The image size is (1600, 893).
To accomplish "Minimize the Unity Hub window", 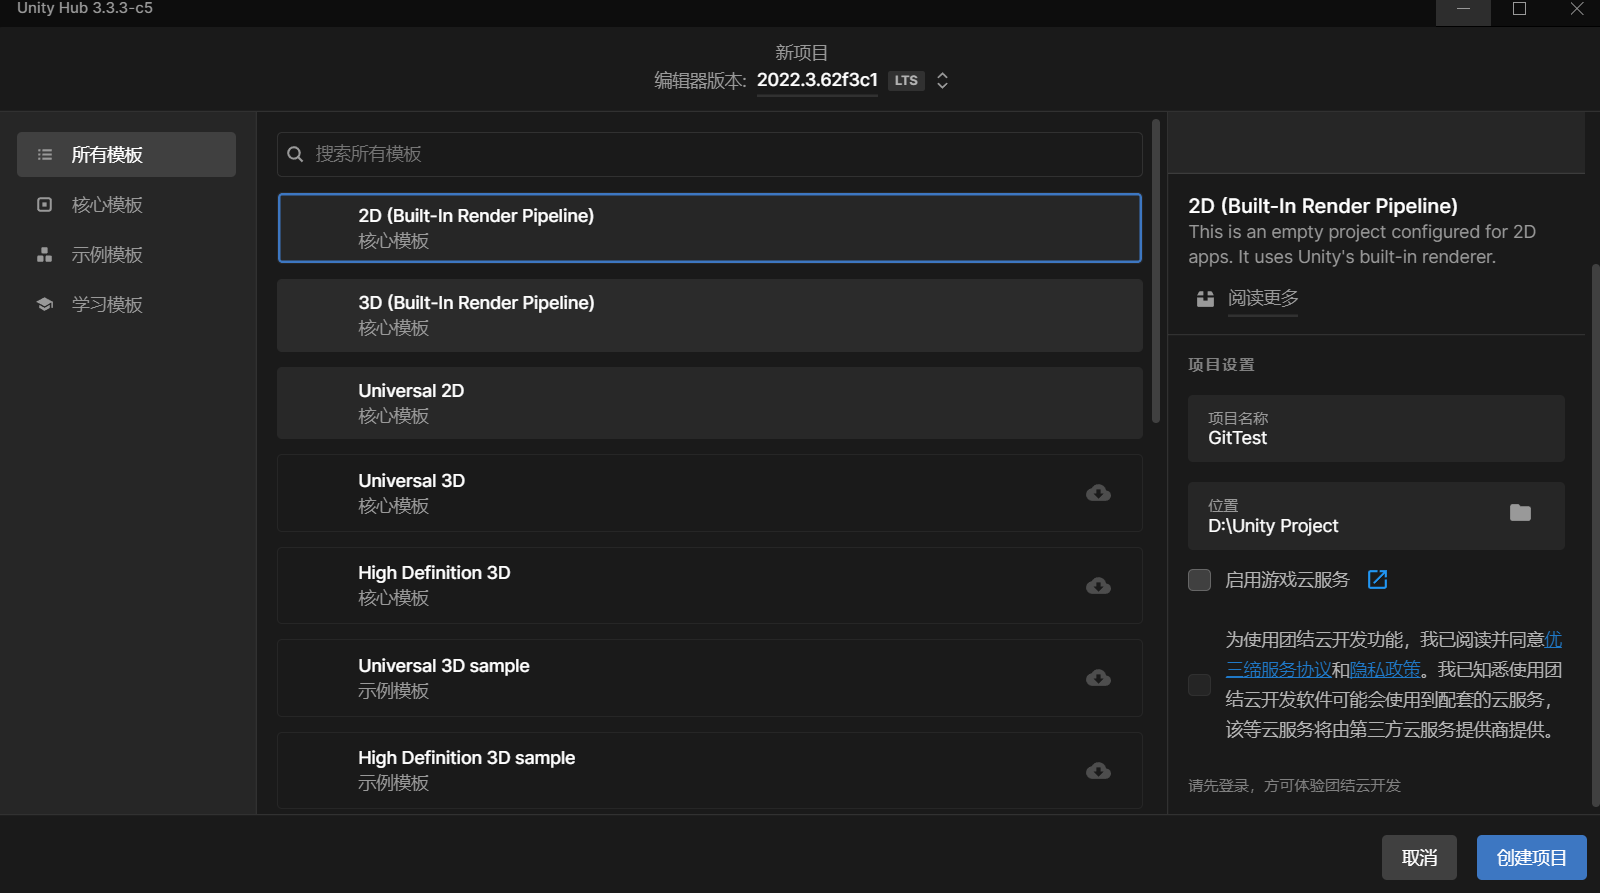I will coord(1463,10).
